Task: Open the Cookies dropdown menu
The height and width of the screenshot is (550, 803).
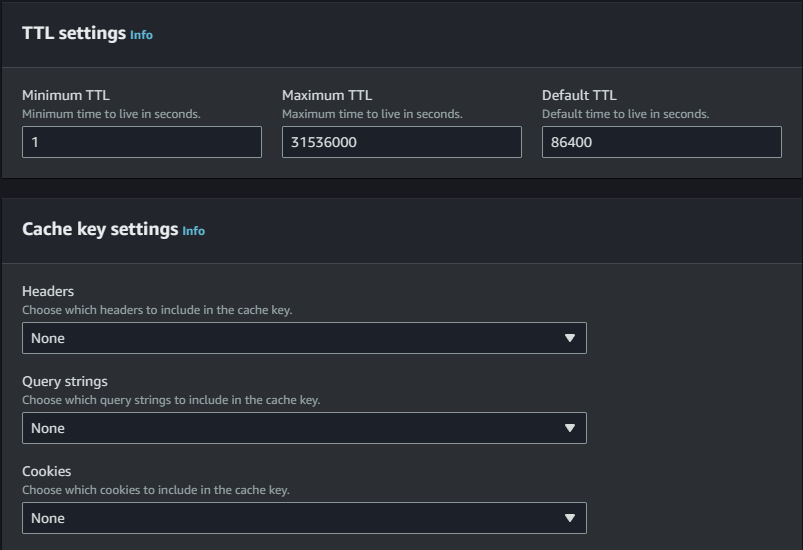Action: coord(303,518)
